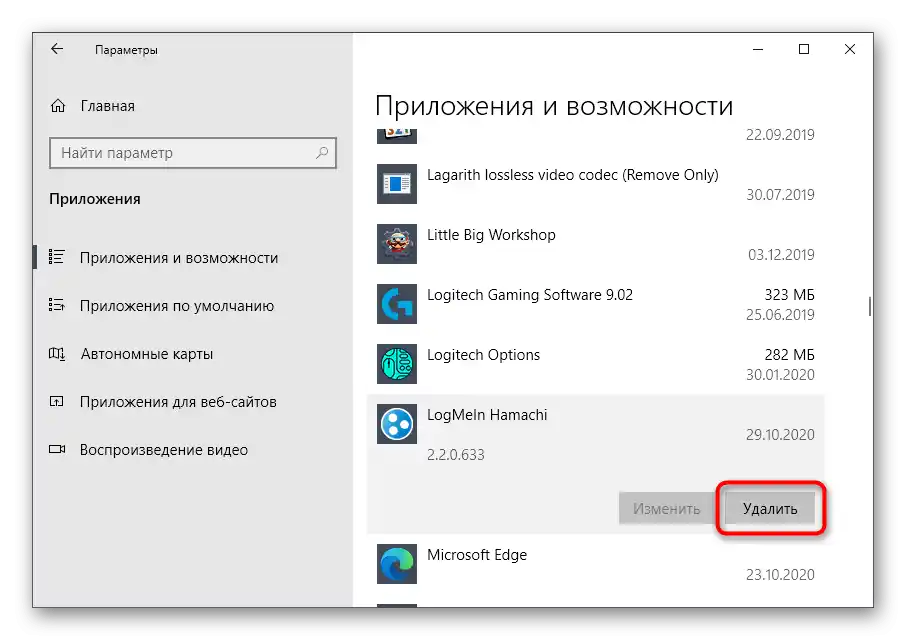The image size is (906, 640).
Task: Click the date 25.06.2019
Action: click(x=780, y=314)
